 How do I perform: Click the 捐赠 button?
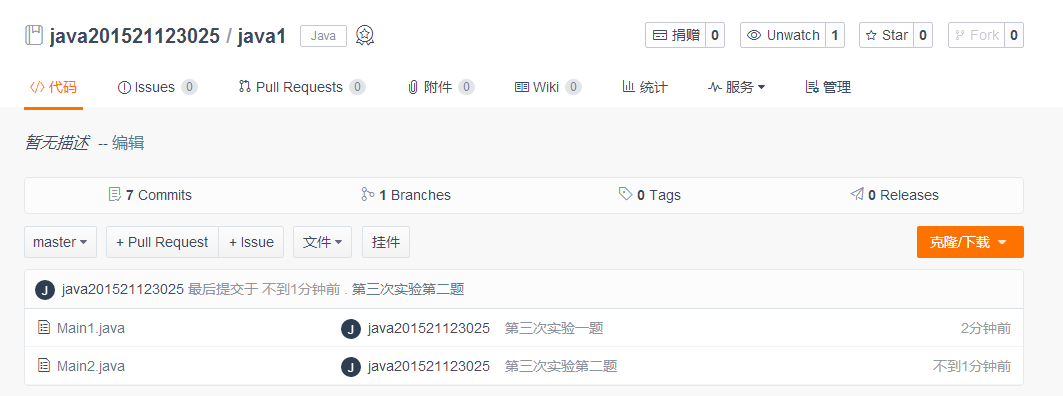(676, 35)
